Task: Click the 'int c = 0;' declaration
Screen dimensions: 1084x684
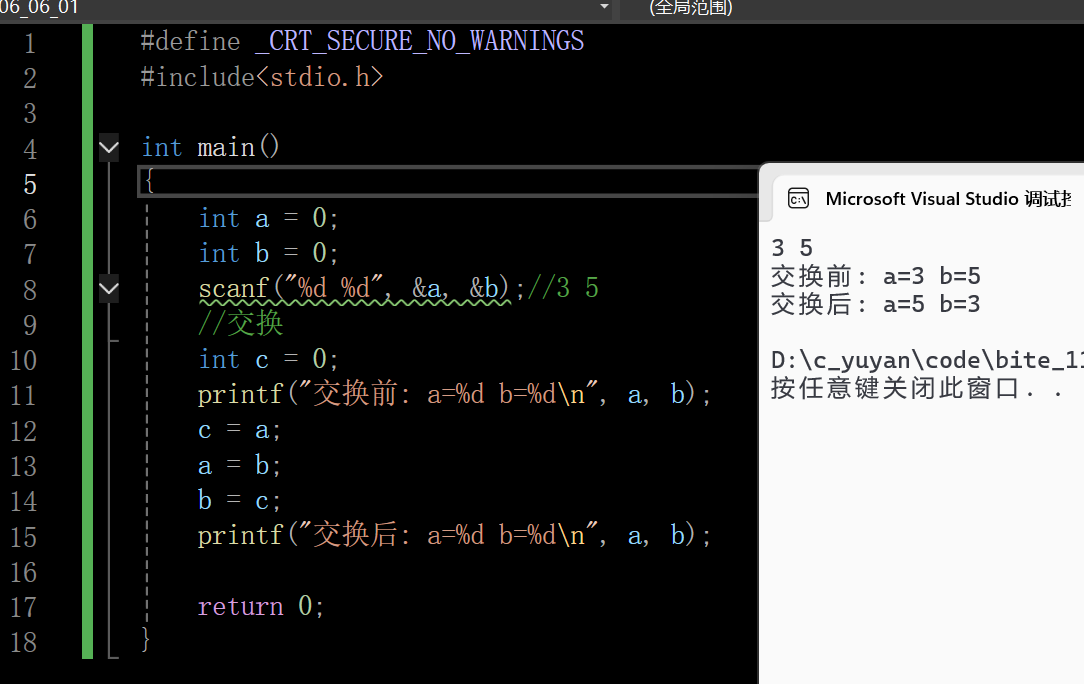Action: pos(268,359)
